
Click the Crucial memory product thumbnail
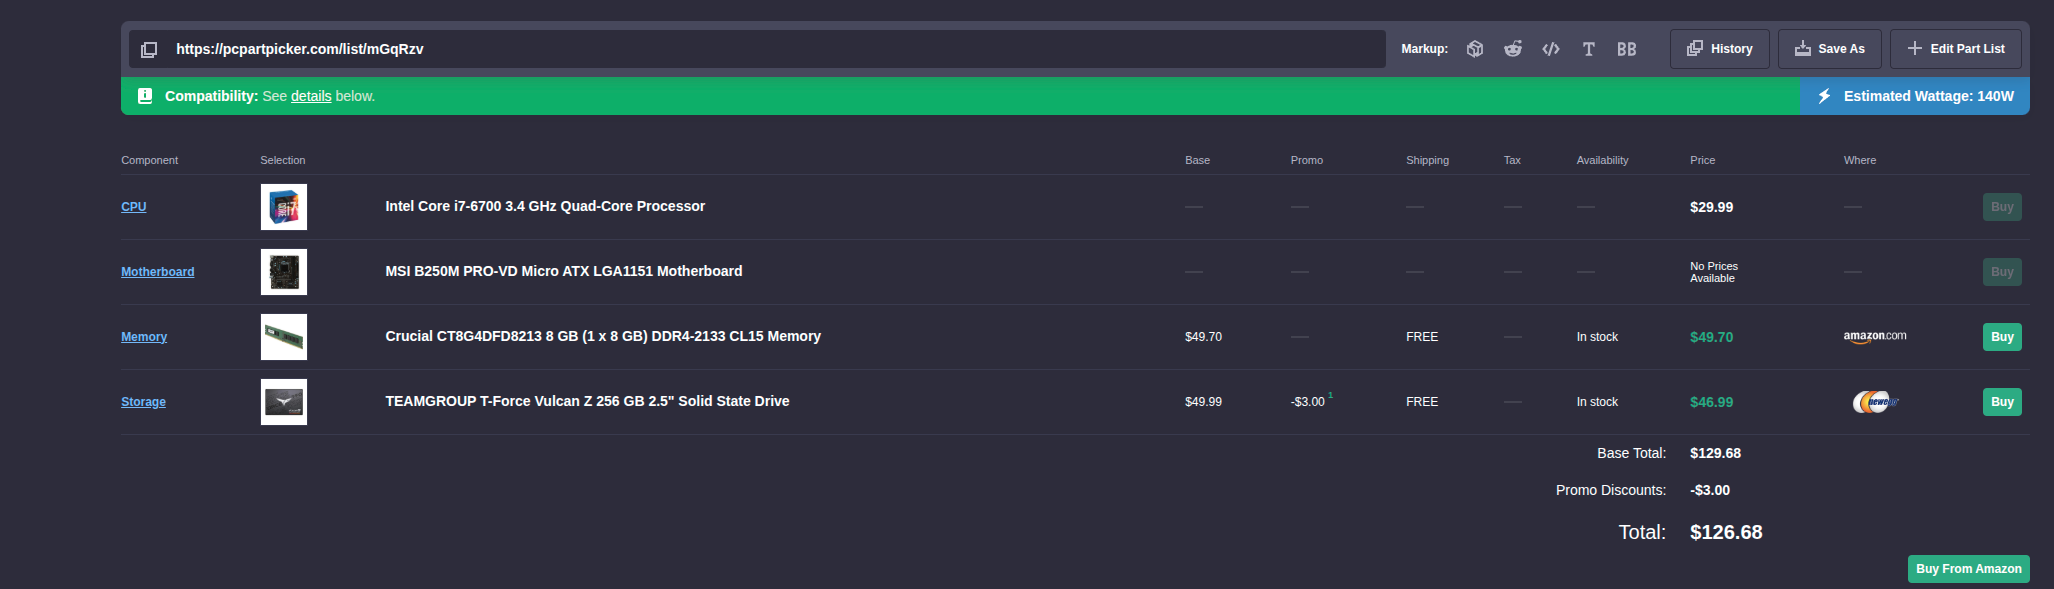[284, 337]
